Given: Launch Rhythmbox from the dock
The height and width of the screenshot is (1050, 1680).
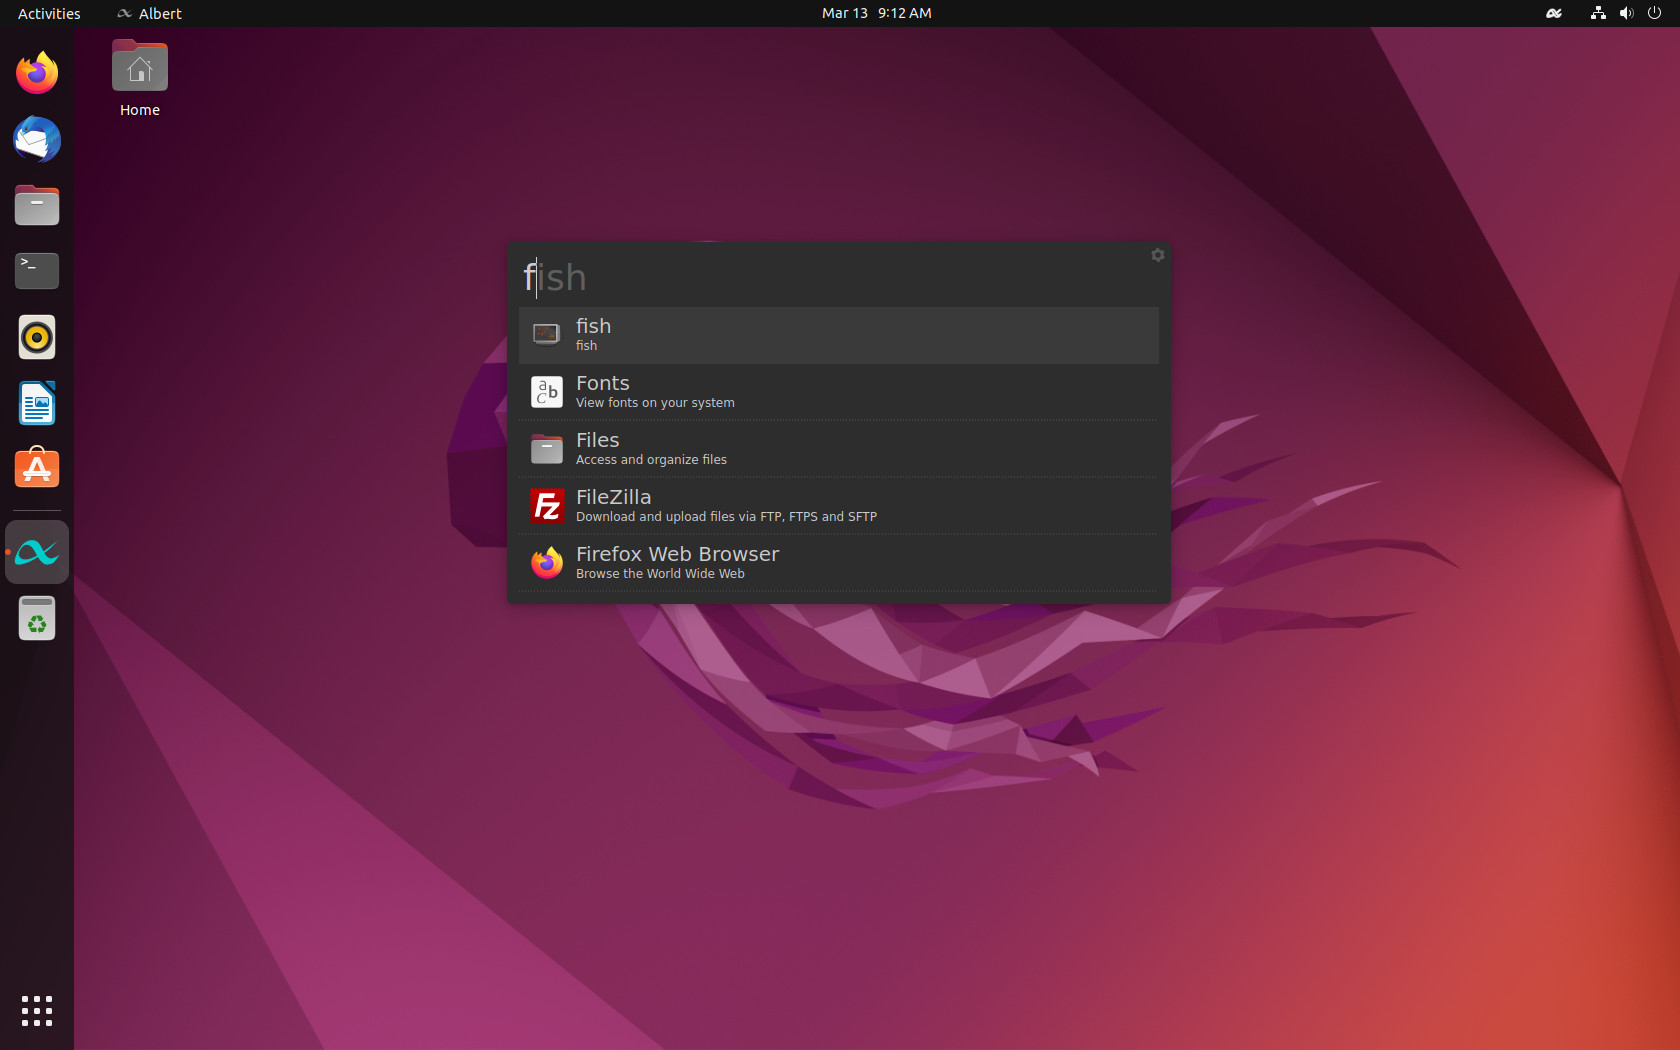Looking at the screenshot, I should tap(37, 337).
